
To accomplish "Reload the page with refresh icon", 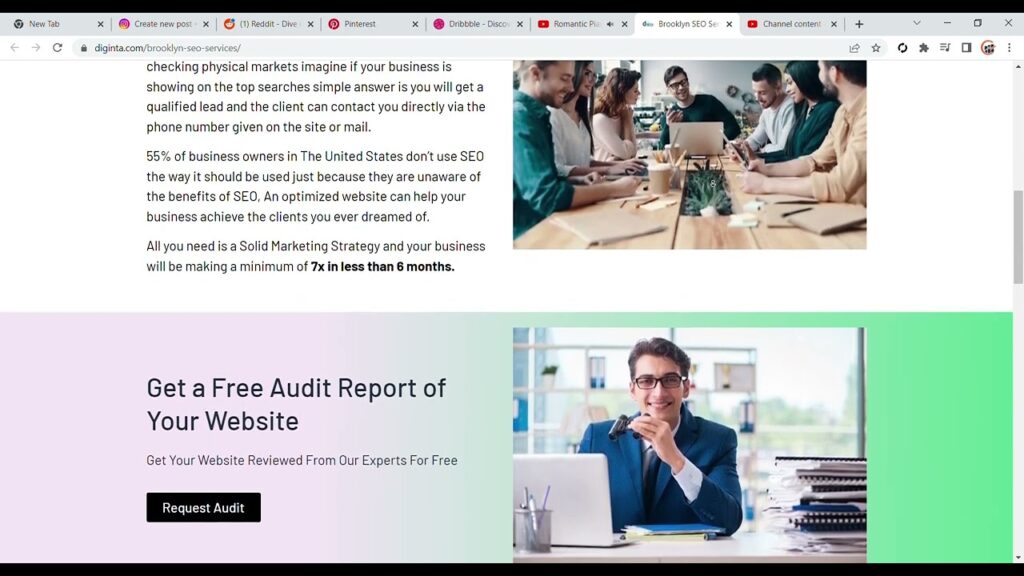I will point(57,48).
